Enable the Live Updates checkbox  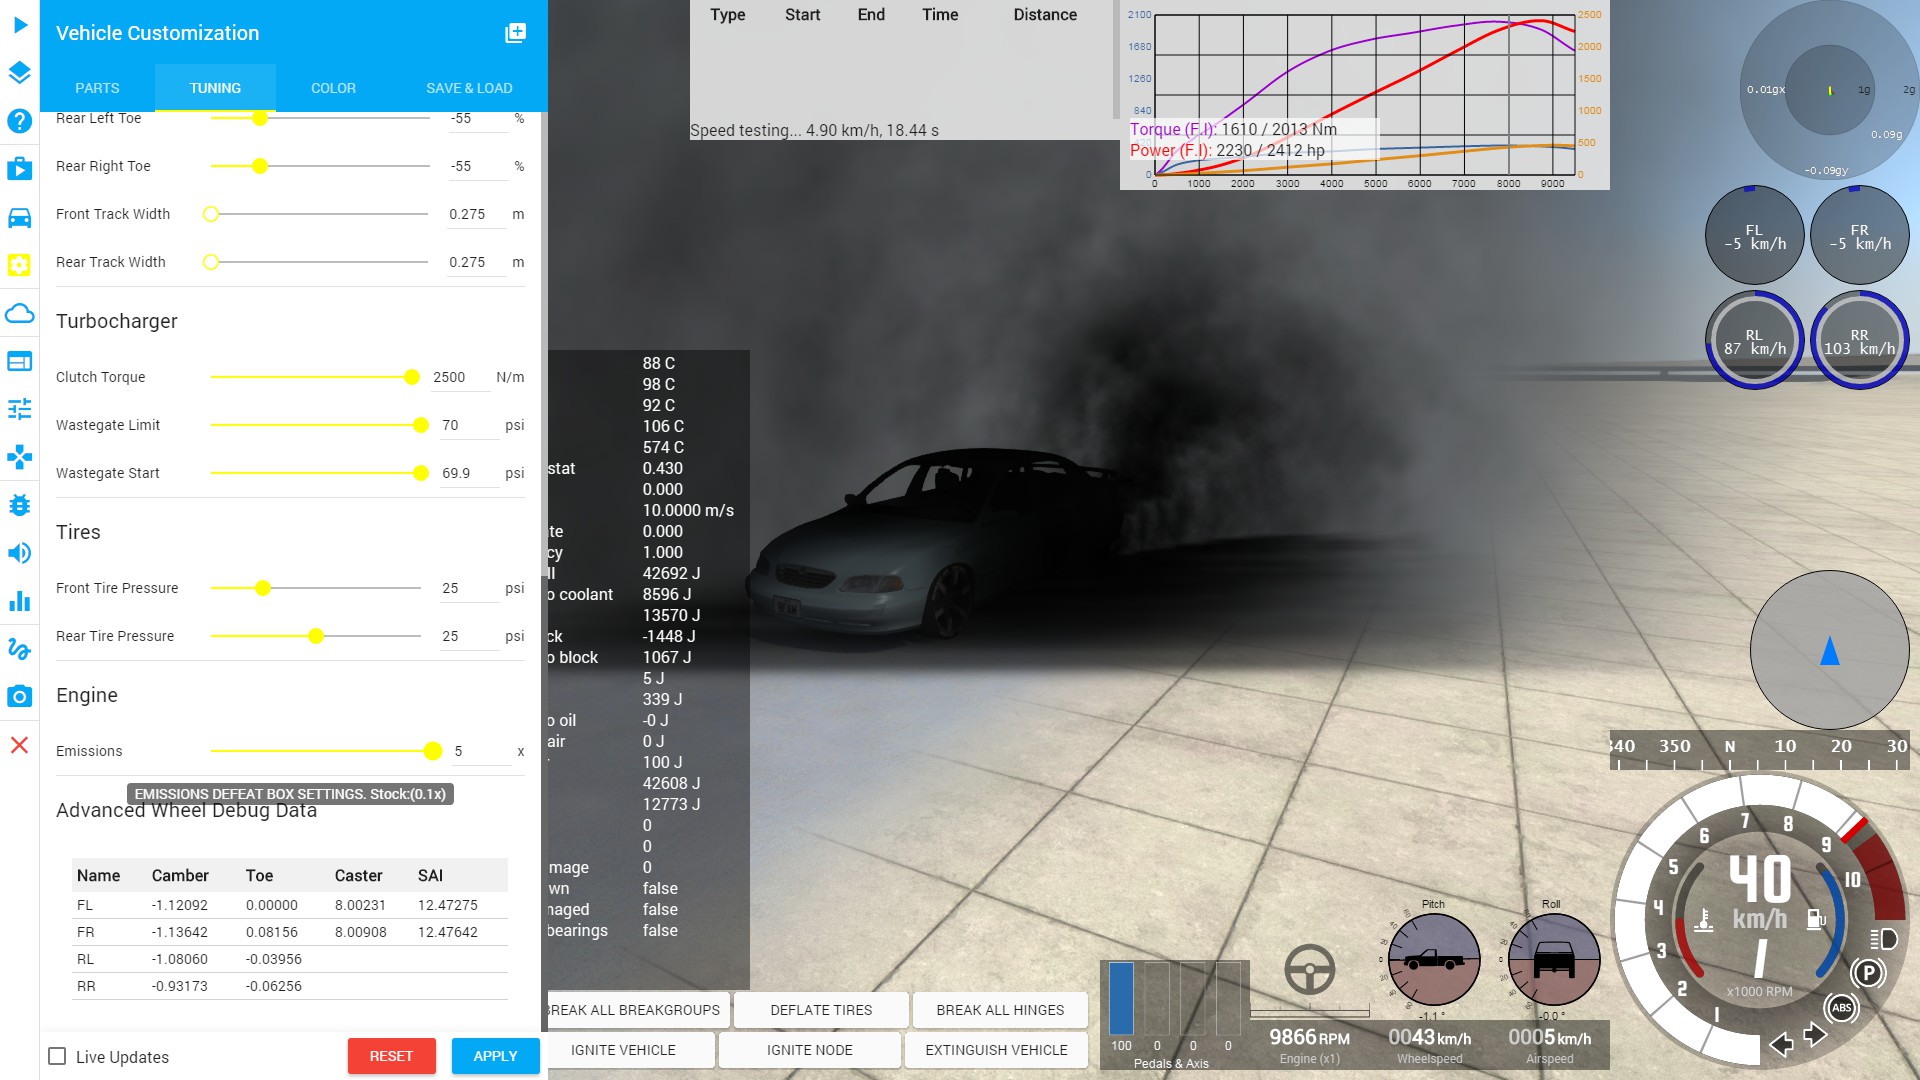pyautogui.click(x=58, y=1056)
